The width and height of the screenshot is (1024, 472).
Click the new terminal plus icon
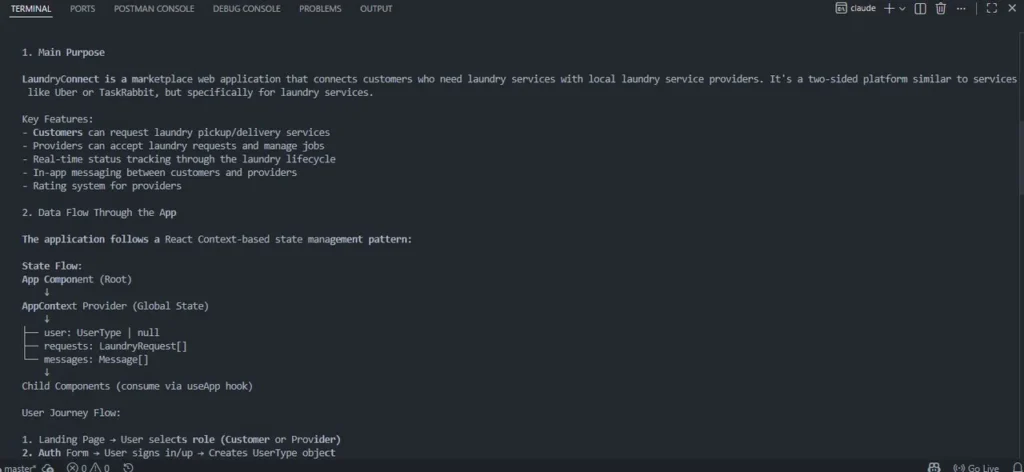tap(889, 8)
